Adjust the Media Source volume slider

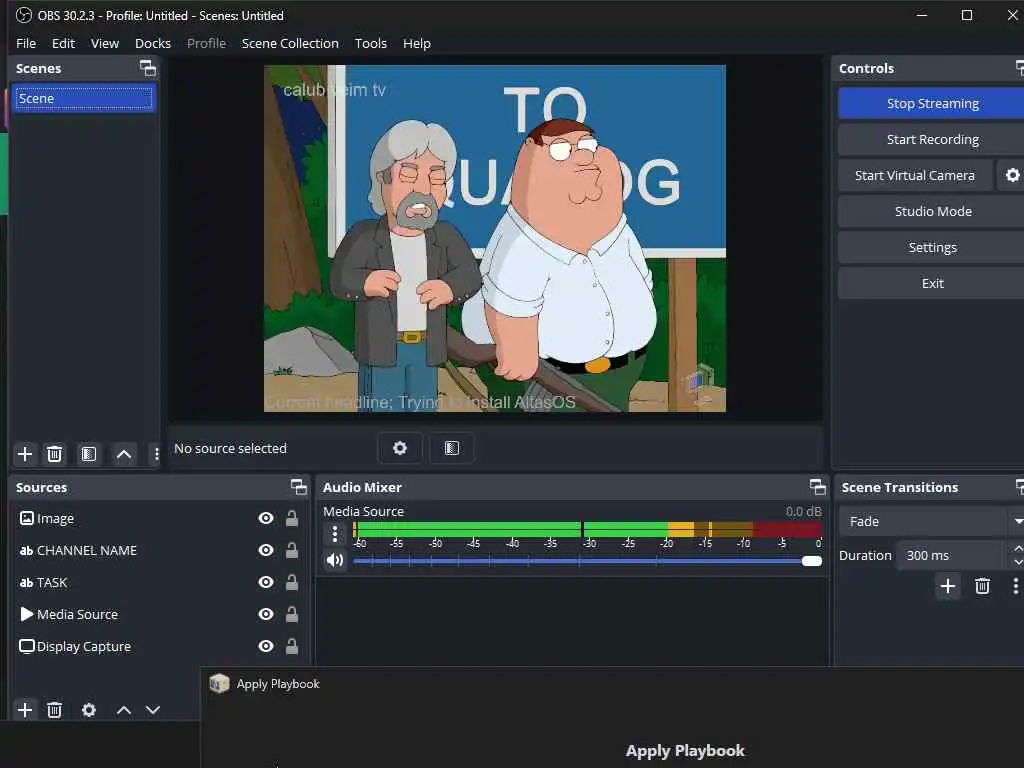pyautogui.click(x=587, y=560)
